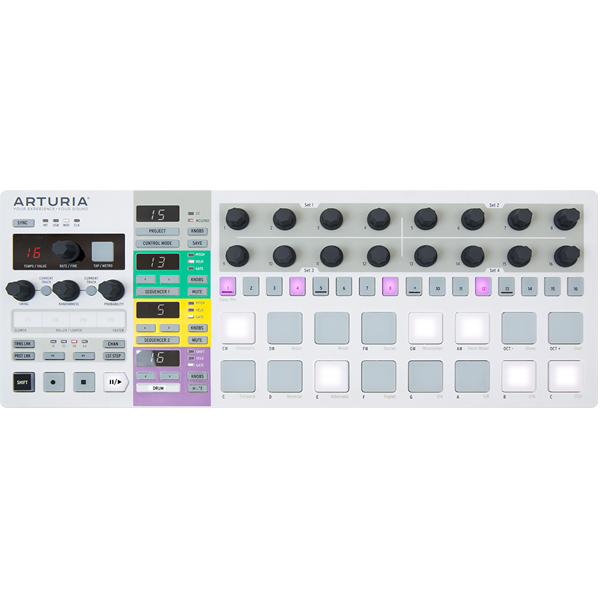Tap the E Alternate drum pad
The image size is (600, 600).
click(332, 375)
